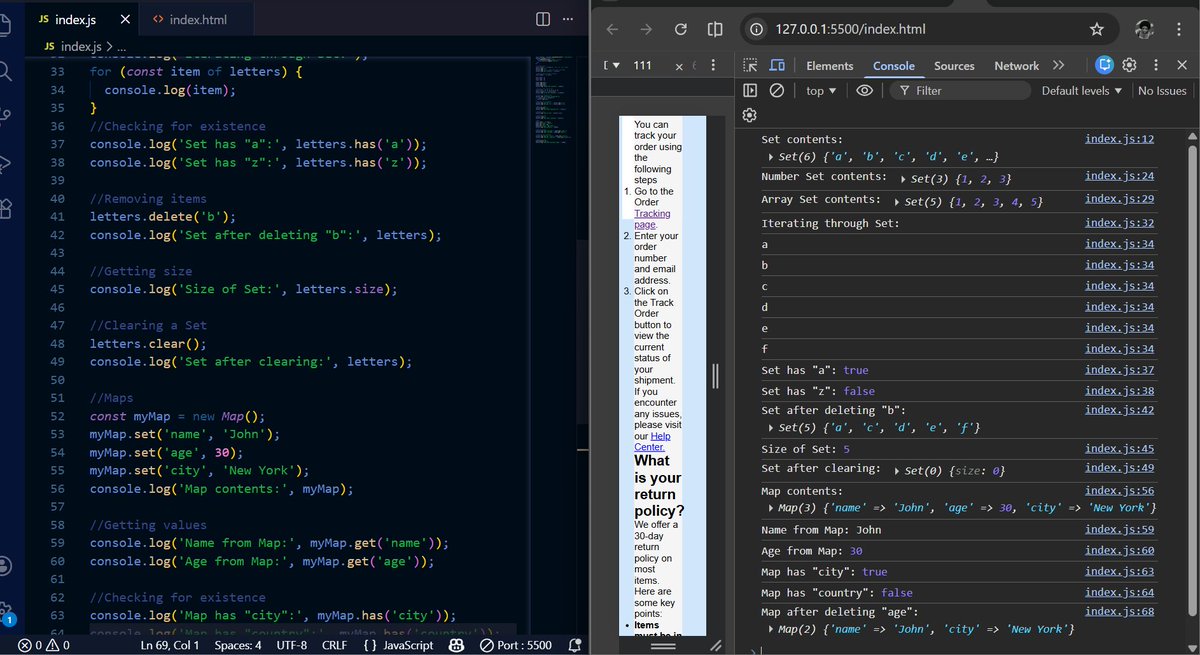Switch to index.html editor tab

pos(197,20)
